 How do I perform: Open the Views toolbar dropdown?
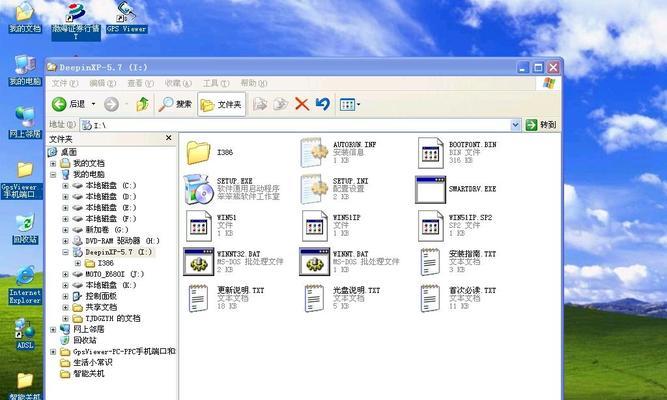click(x=350, y=104)
